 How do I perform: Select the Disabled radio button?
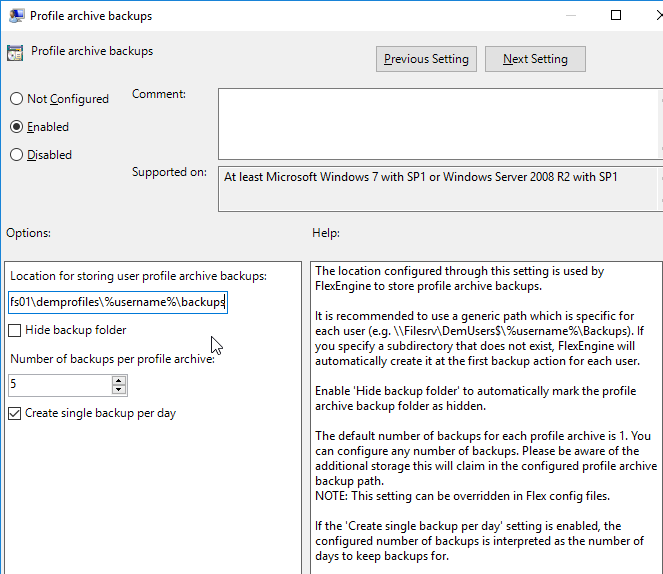(x=16, y=155)
